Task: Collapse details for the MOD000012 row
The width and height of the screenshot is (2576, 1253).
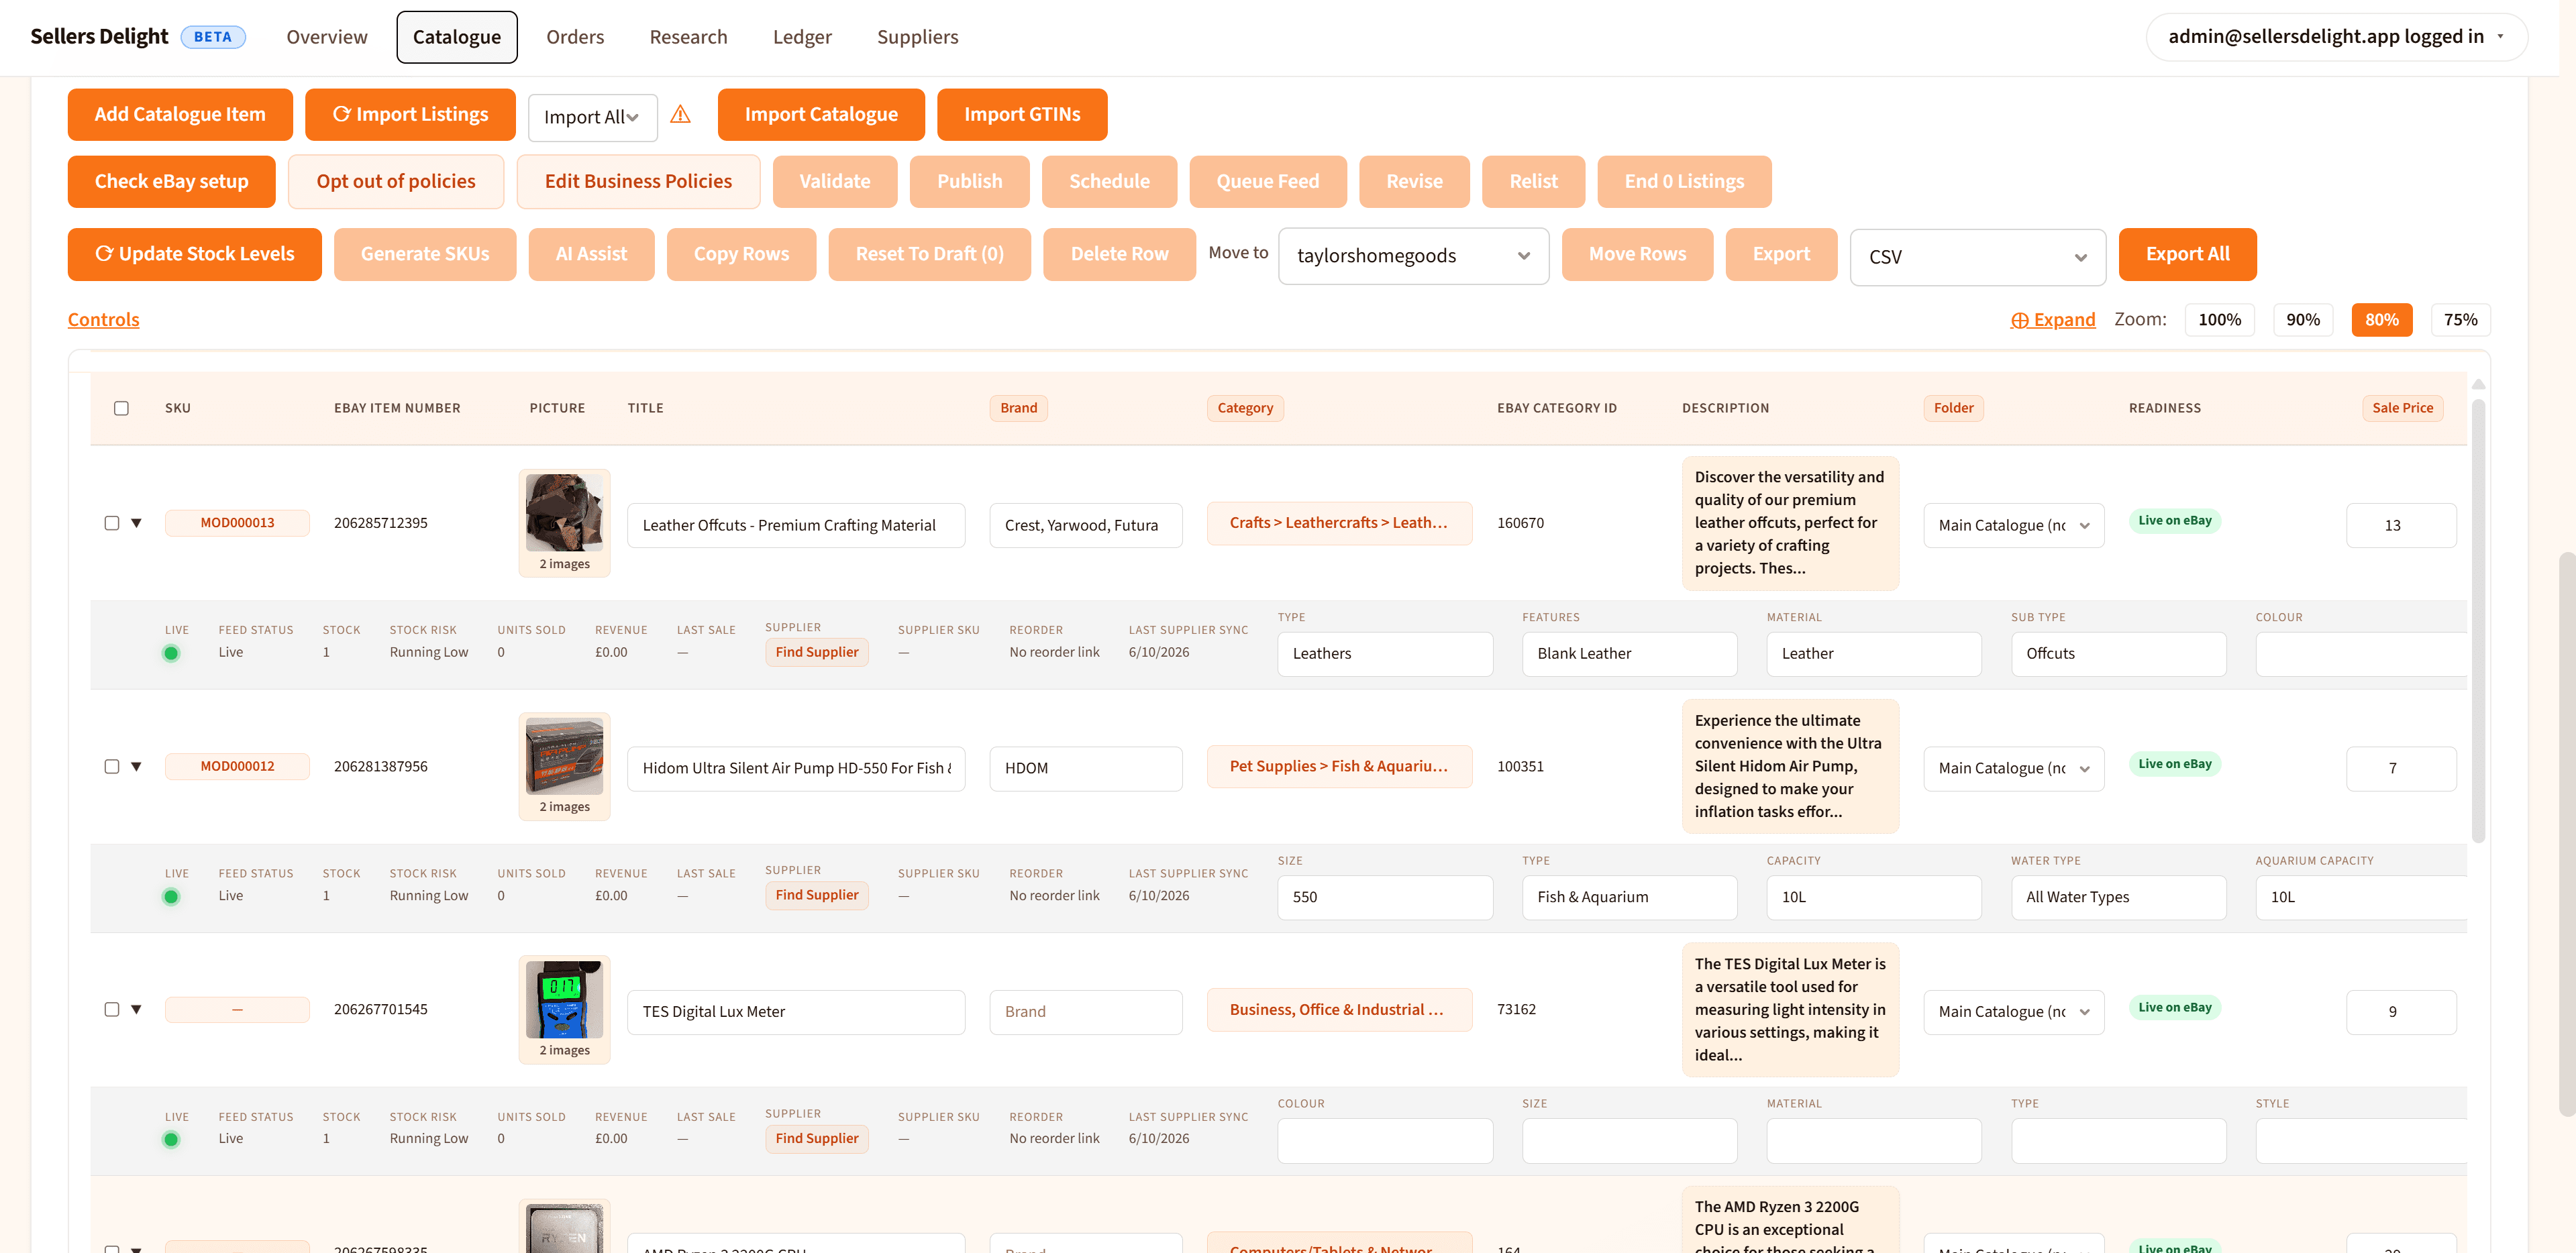Action: point(137,766)
